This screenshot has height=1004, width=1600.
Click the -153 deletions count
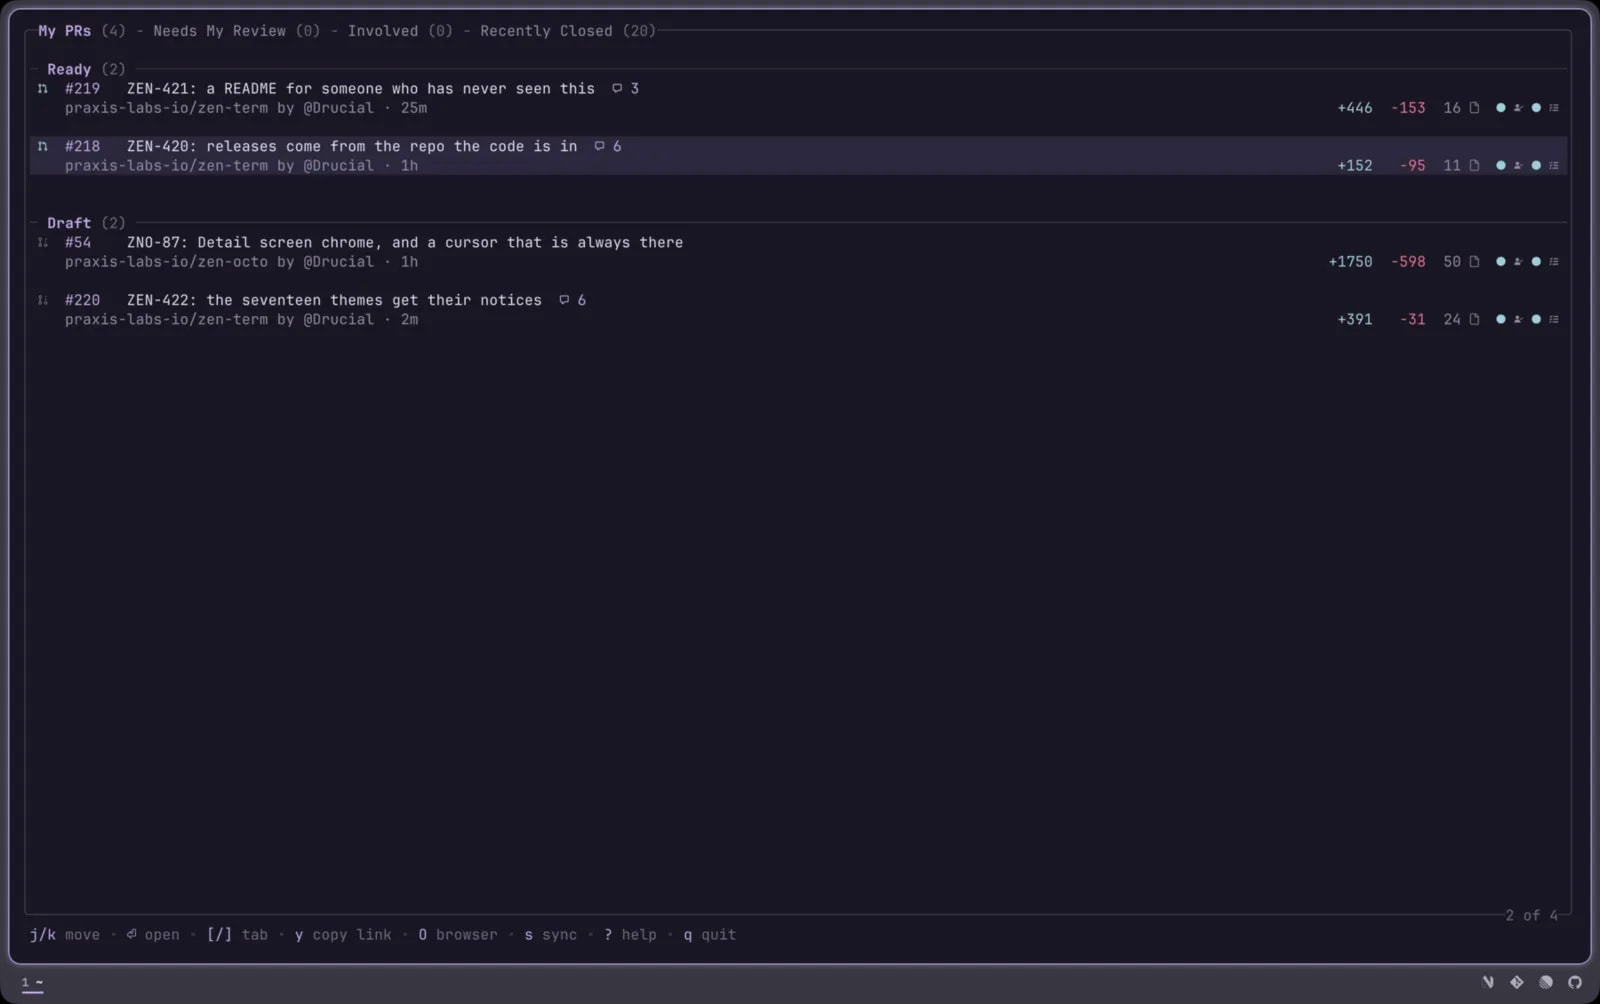(x=1408, y=108)
